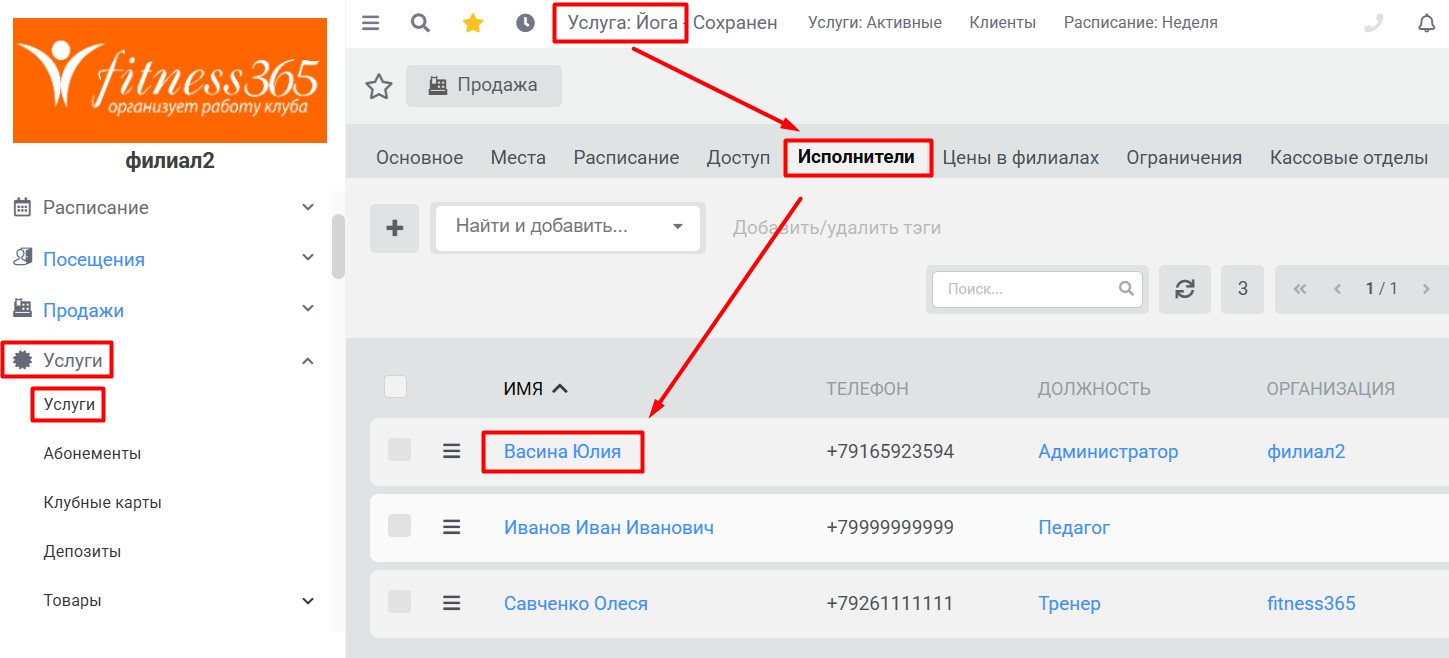Expand the Продажи sidebar section

click(x=308, y=309)
